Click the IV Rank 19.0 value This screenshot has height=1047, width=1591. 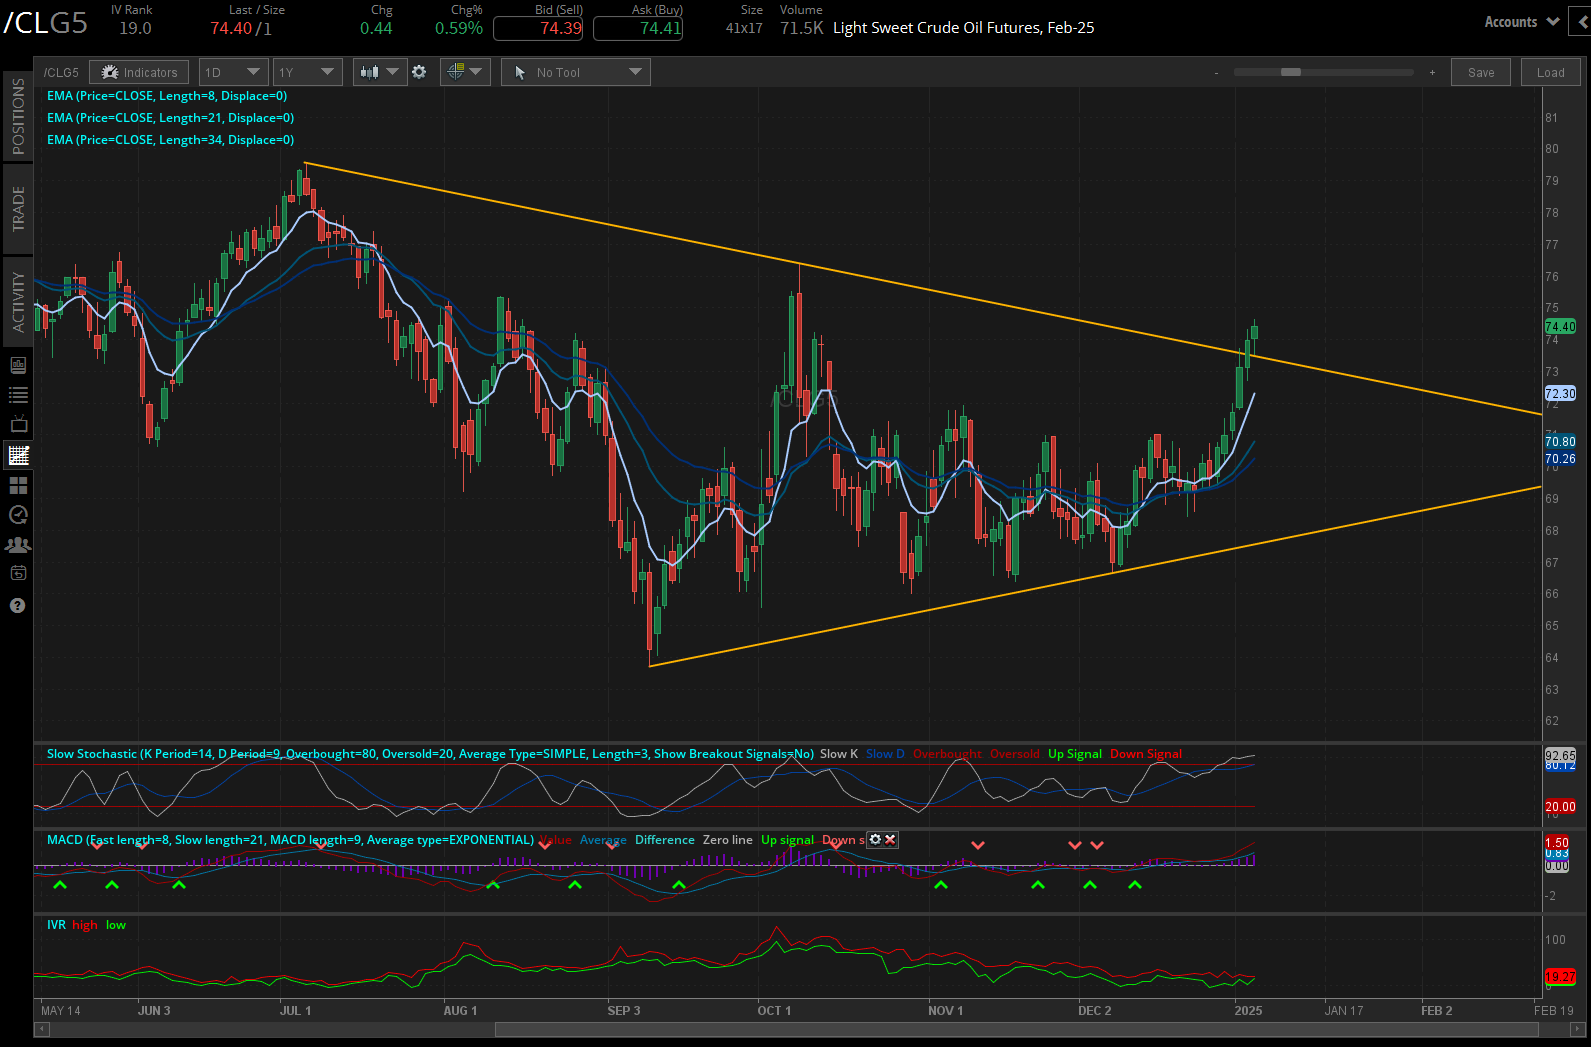(135, 28)
